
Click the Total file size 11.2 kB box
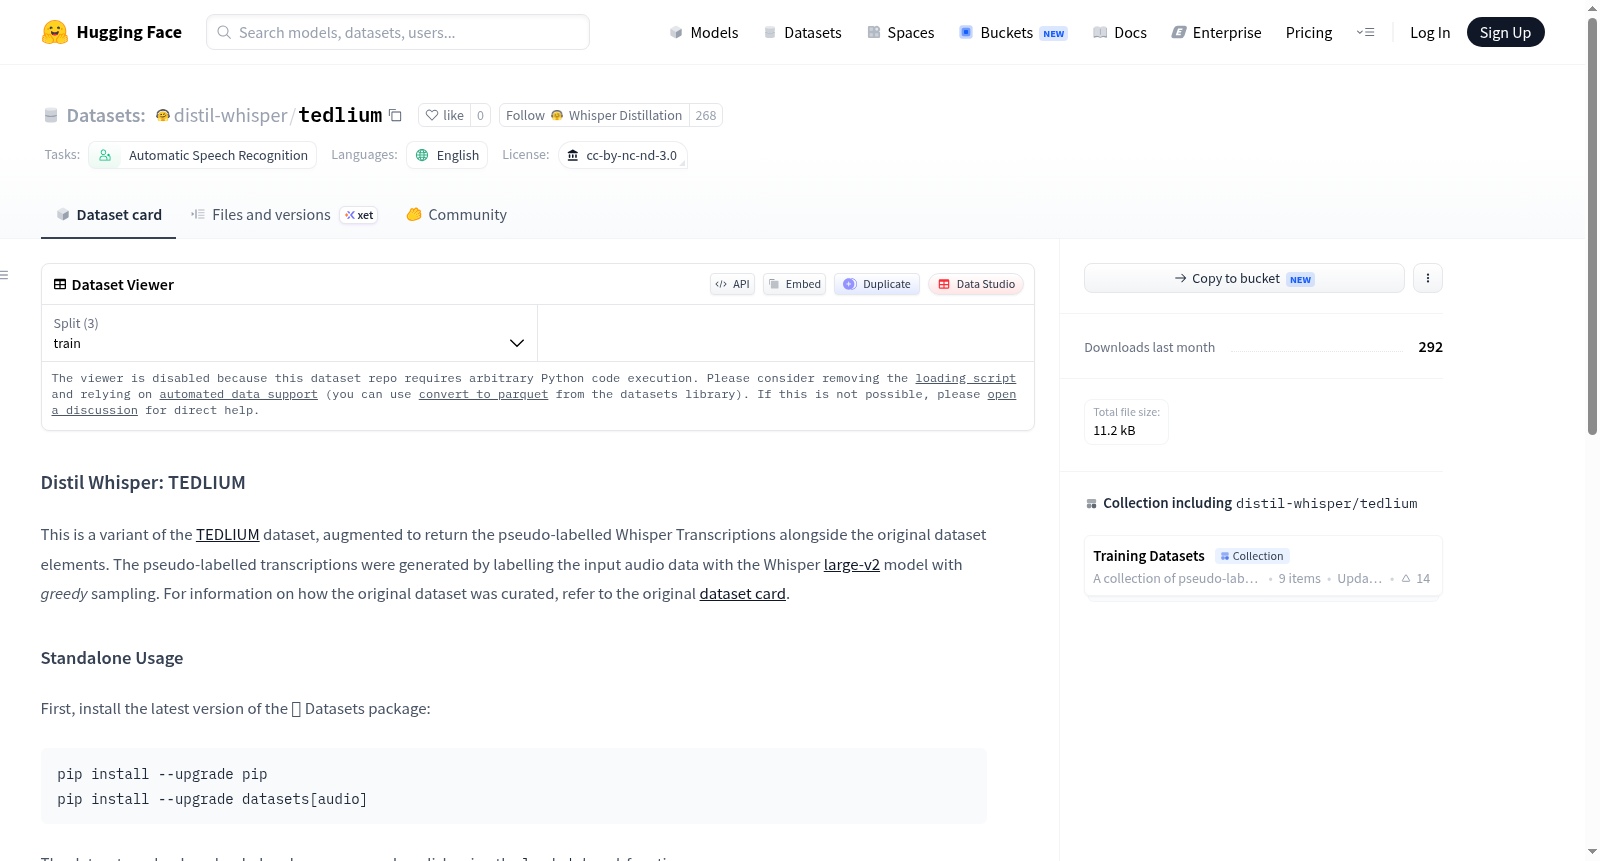[1127, 422]
